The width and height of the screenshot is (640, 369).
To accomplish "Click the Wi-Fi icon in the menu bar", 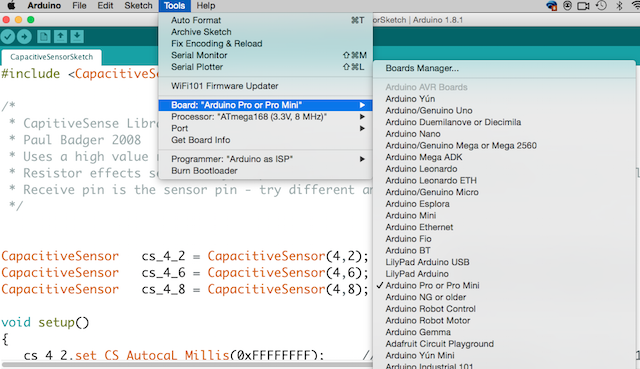I will [x=635, y=6].
